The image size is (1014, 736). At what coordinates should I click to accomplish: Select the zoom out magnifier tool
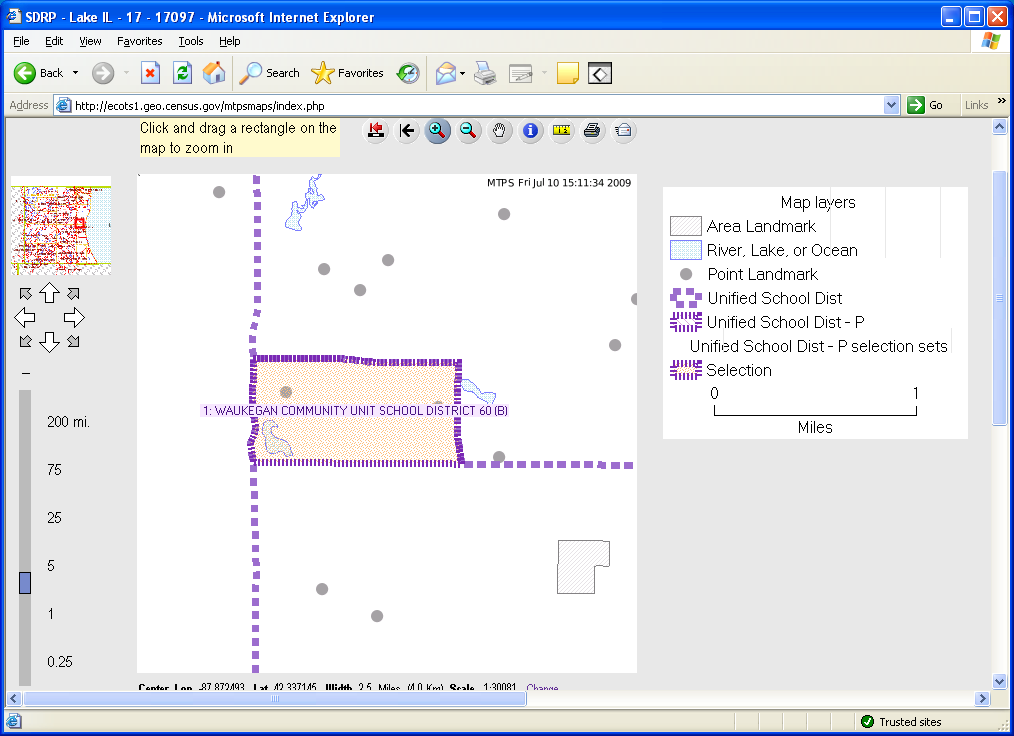pos(468,131)
